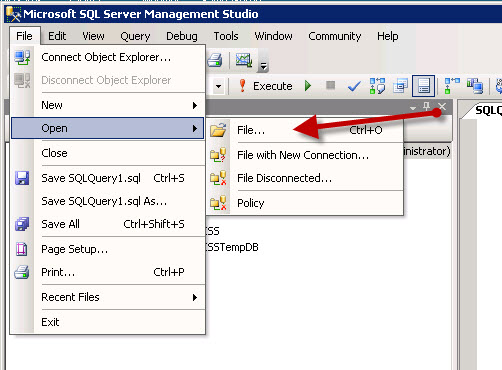The height and width of the screenshot is (370, 502).
Task: Open the View menu
Action: coord(93,36)
